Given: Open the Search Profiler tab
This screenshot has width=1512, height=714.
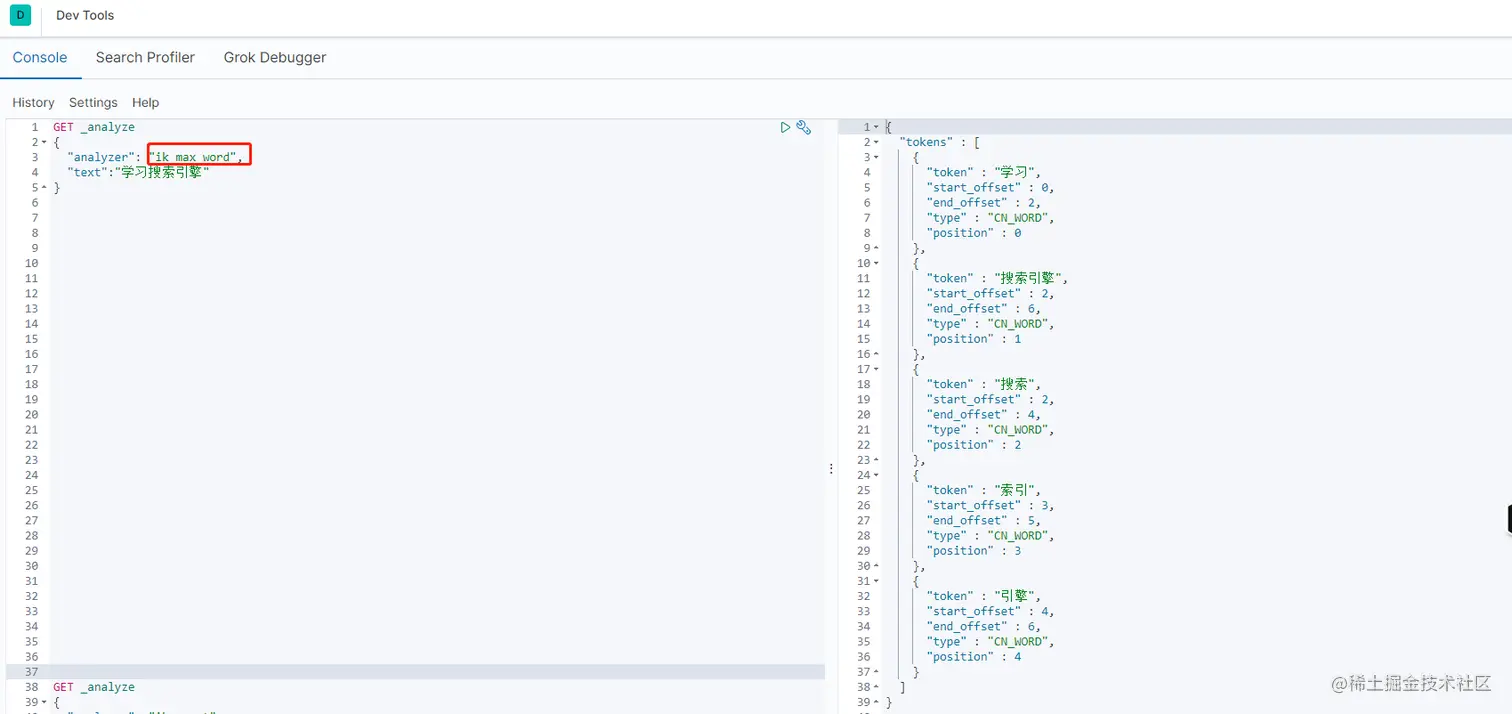Looking at the screenshot, I should pyautogui.click(x=145, y=57).
